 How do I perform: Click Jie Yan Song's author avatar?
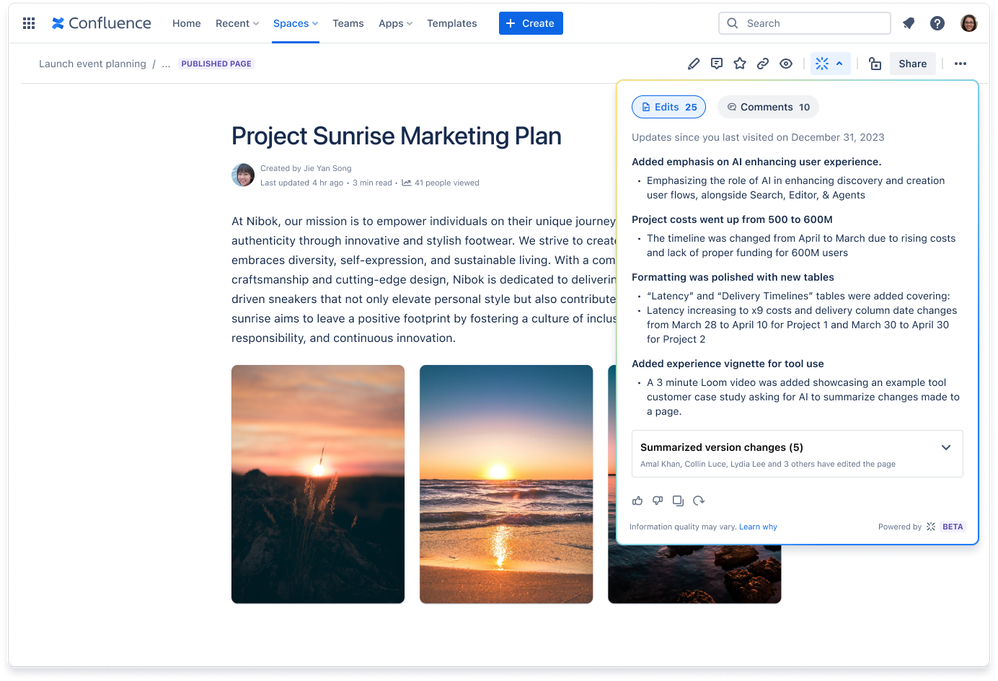point(243,174)
